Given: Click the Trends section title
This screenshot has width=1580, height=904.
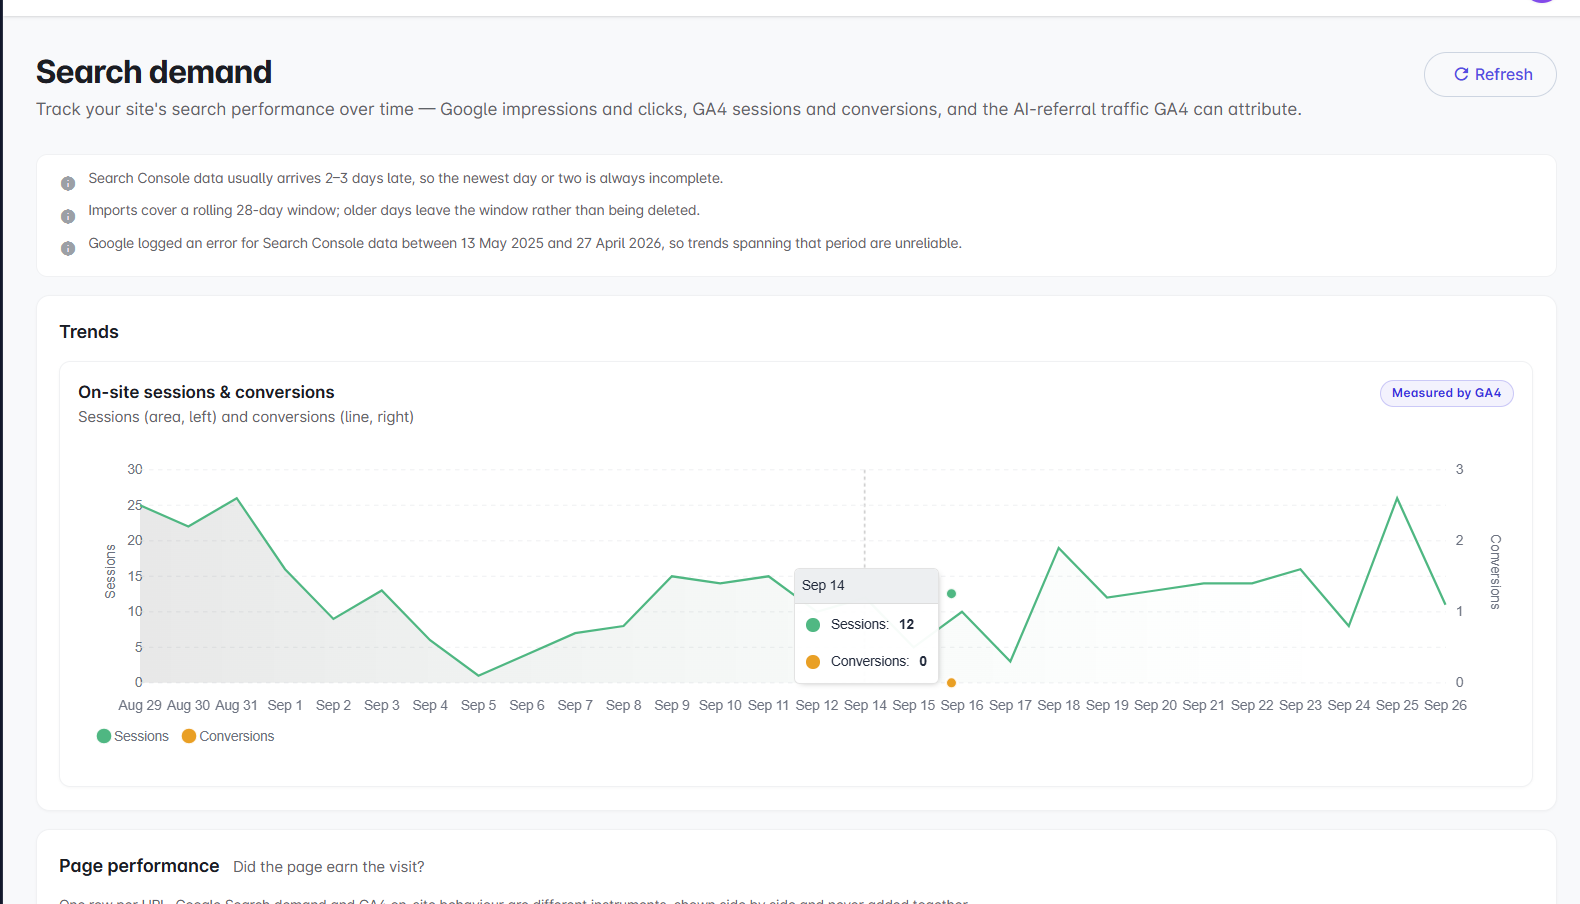Looking at the screenshot, I should (x=89, y=332).
